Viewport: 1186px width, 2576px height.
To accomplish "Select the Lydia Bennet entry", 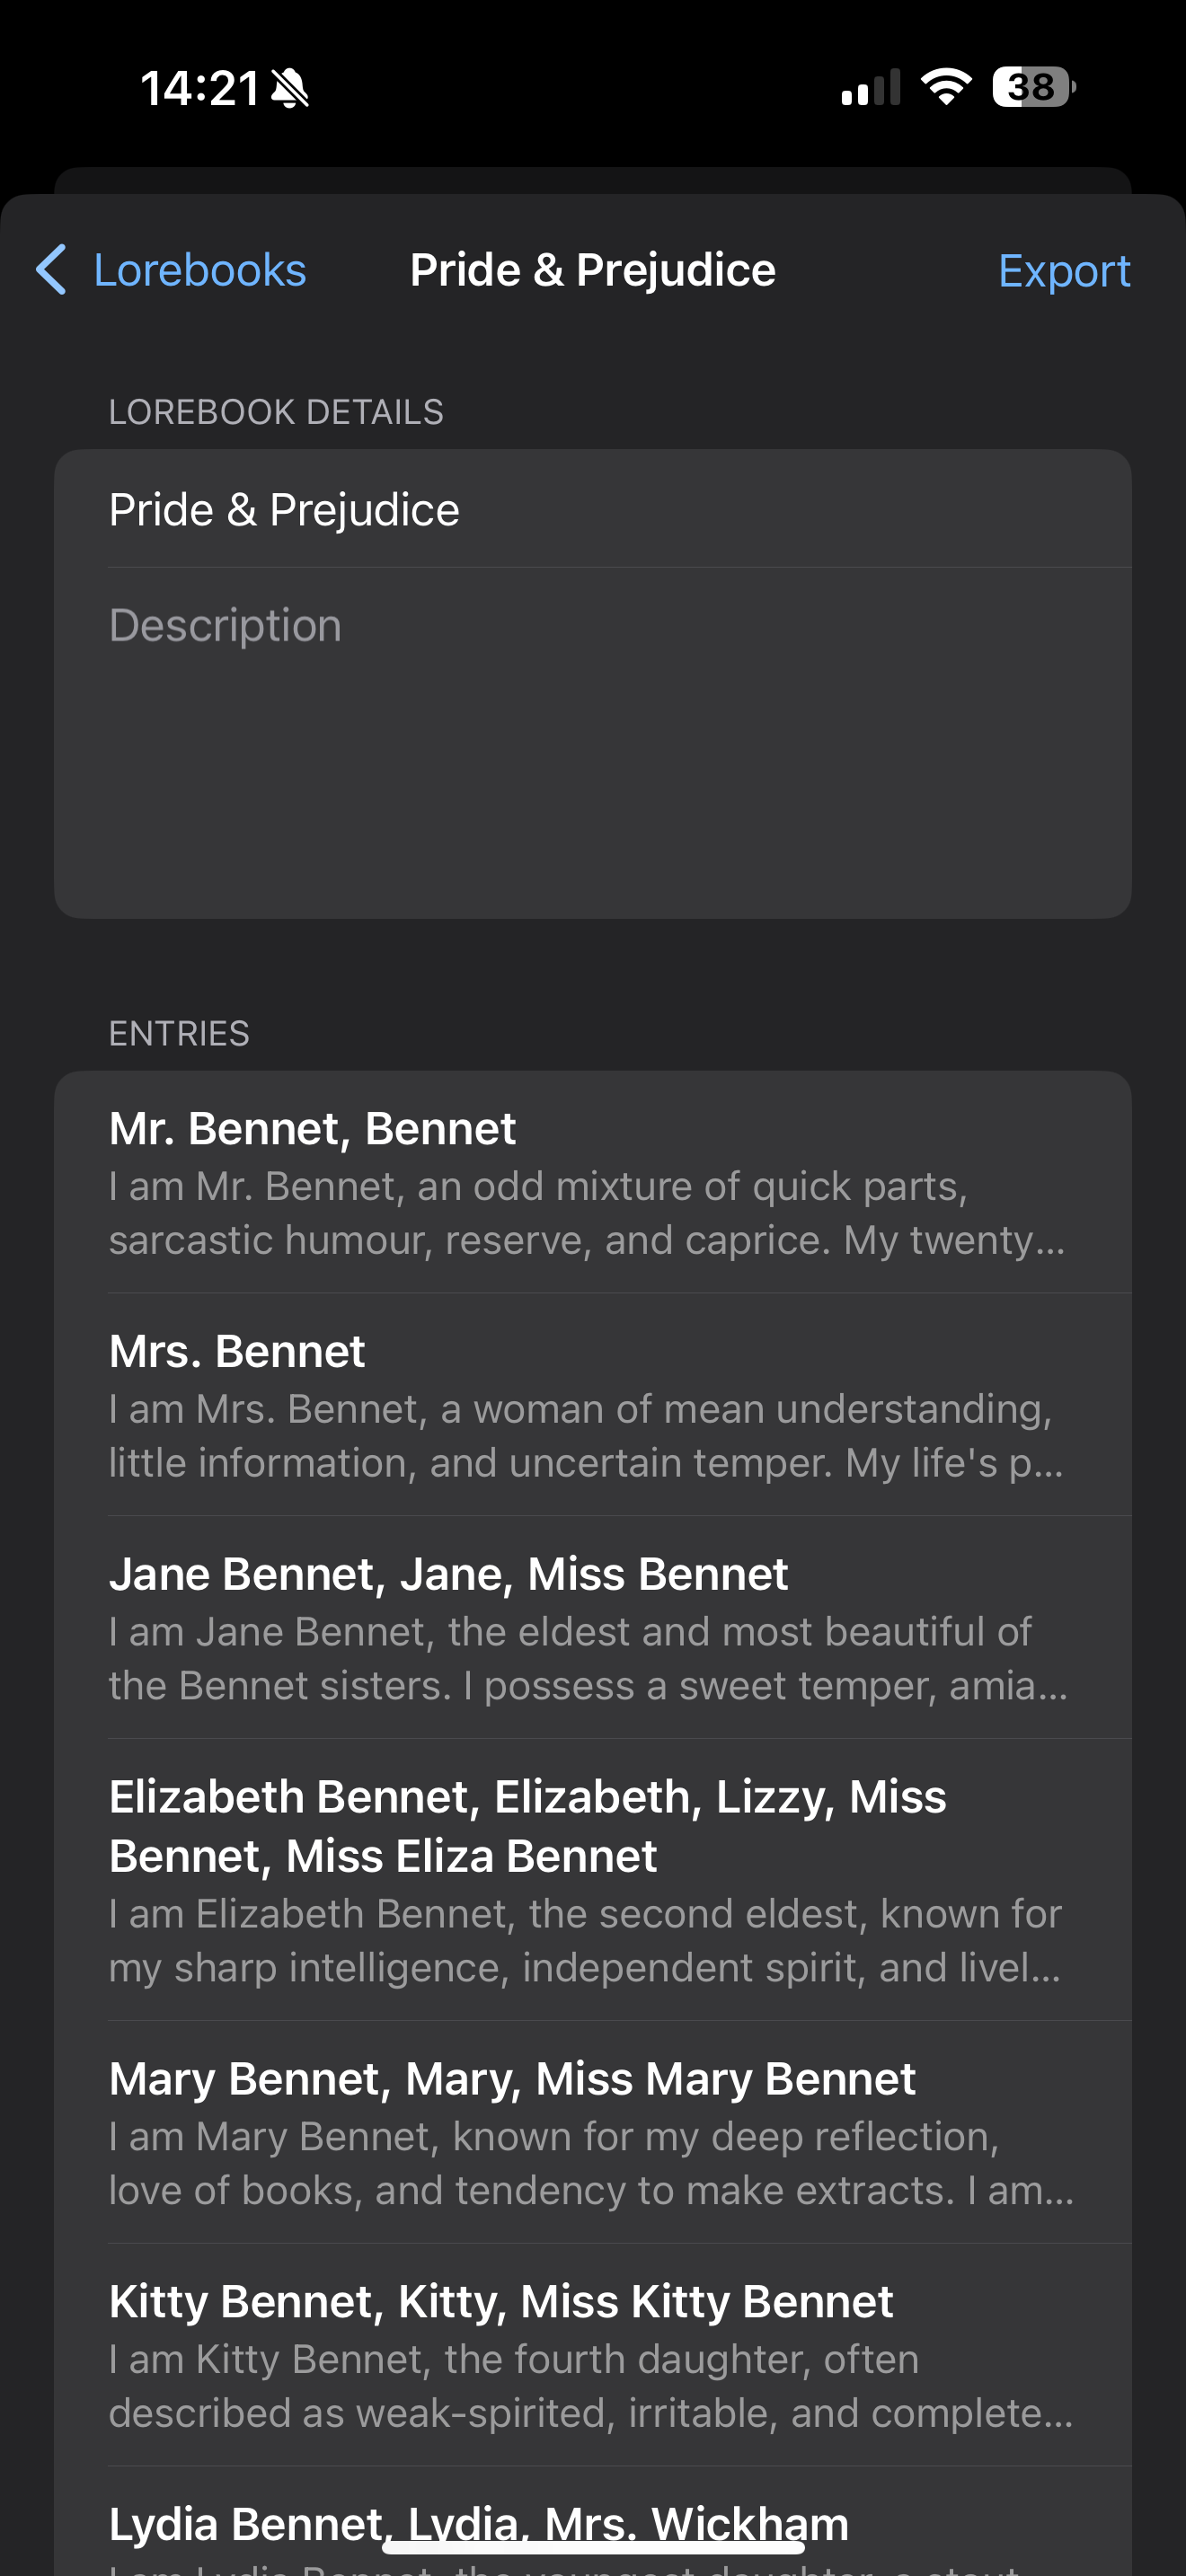I will 593,2522.
